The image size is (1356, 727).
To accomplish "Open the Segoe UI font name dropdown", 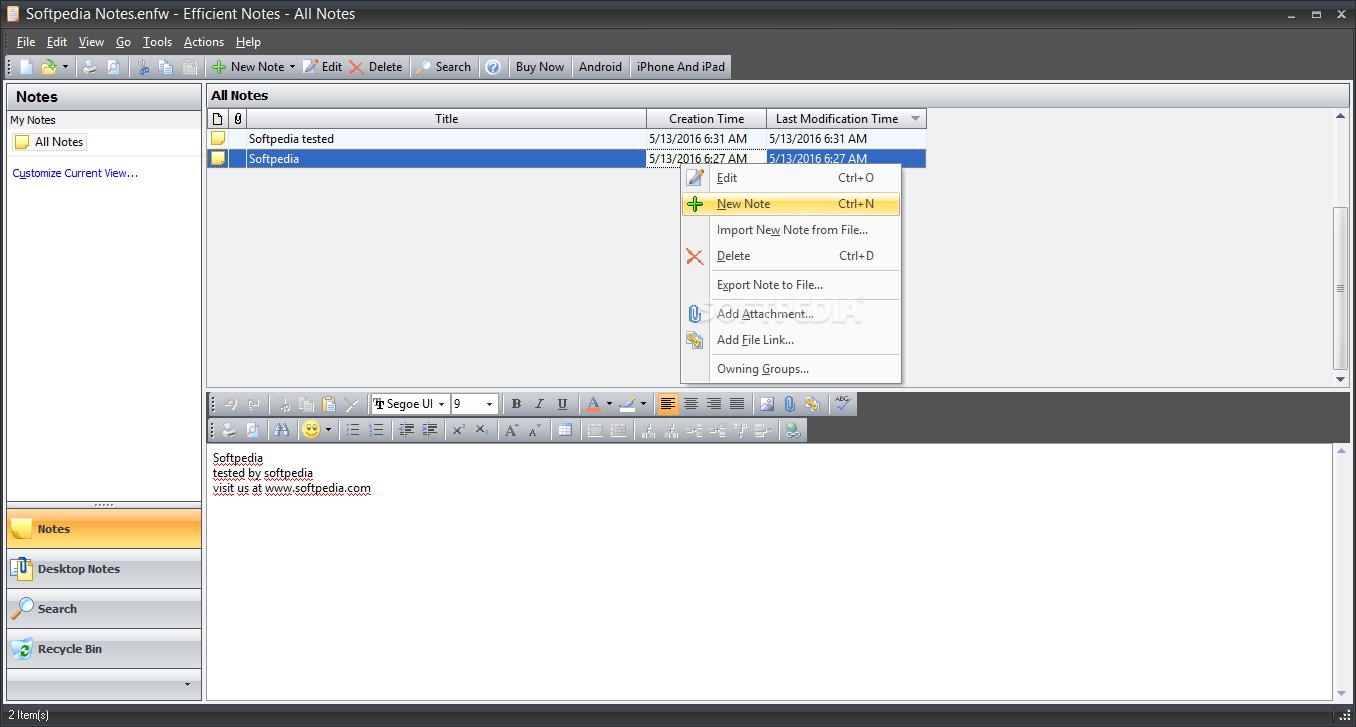I will (x=441, y=404).
